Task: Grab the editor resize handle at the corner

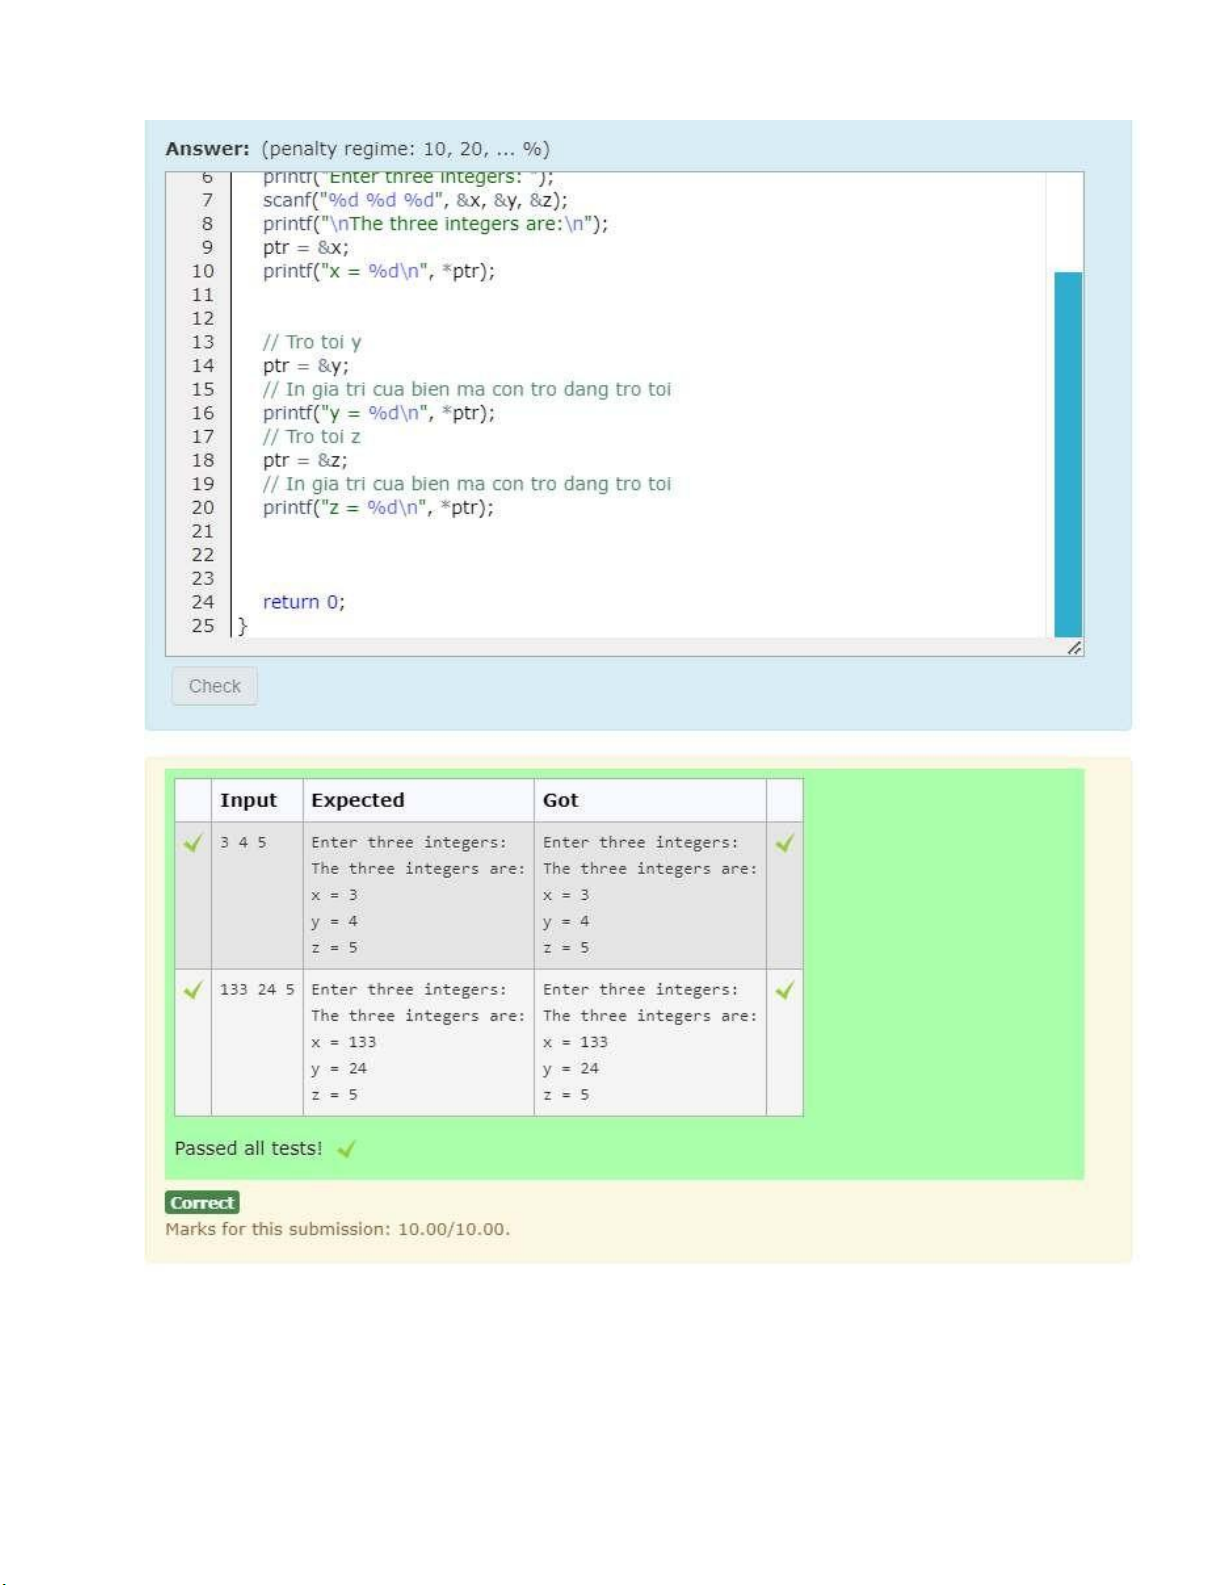Action: 1074,648
